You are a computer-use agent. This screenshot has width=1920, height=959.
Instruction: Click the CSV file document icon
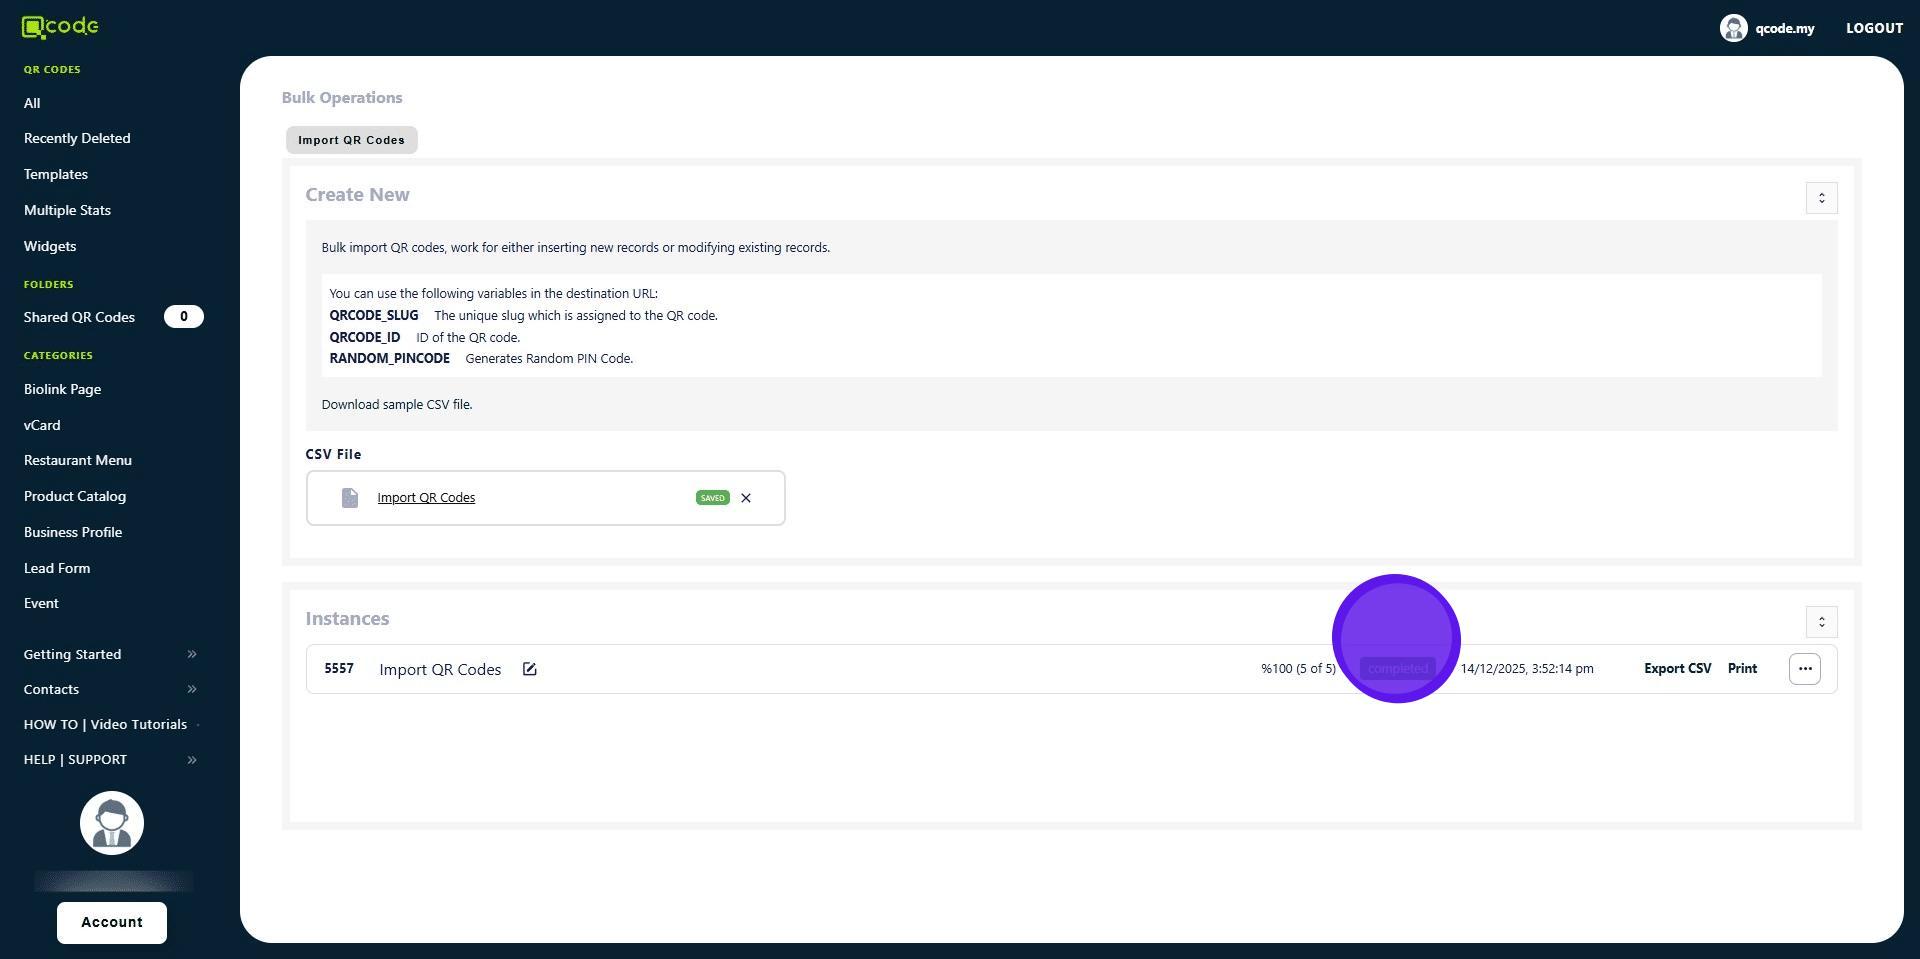pos(349,498)
